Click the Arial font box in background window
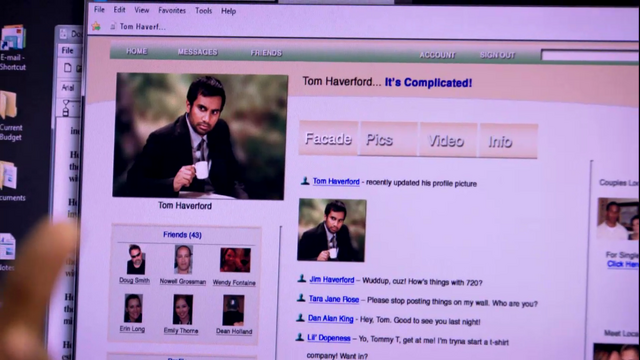640x360 pixels. (x=68, y=87)
